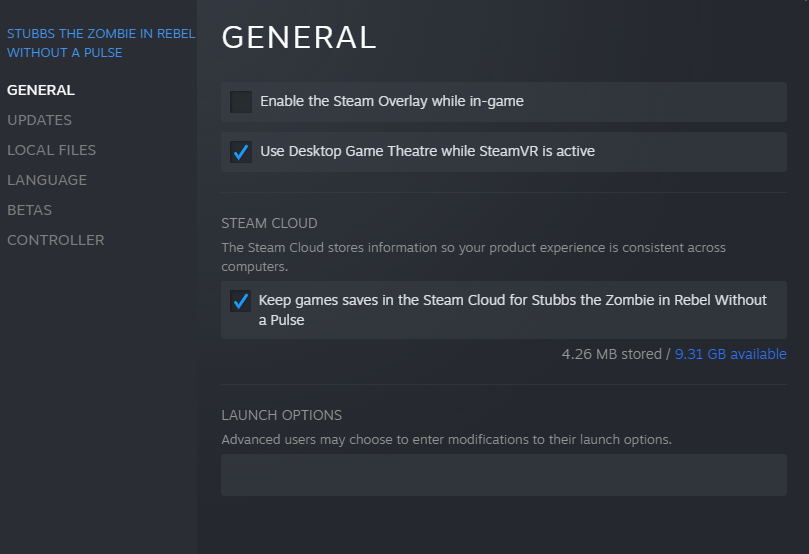Switch to the Local Files tab
Image resolution: width=809 pixels, height=554 pixels.
click(x=51, y=150)
